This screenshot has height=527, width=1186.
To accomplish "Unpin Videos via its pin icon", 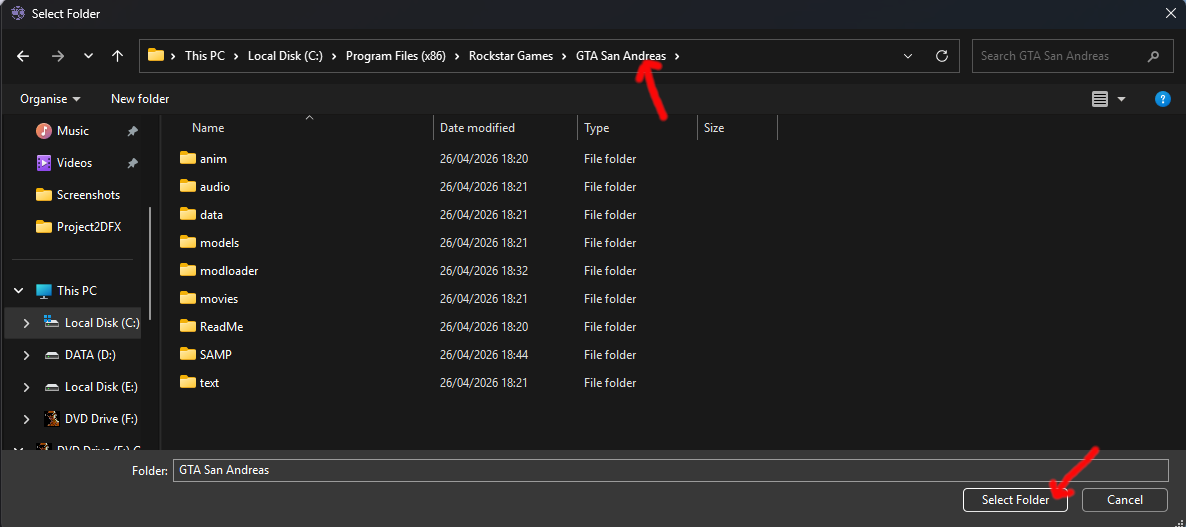I will pyautogui.click(x=132, y=163).
